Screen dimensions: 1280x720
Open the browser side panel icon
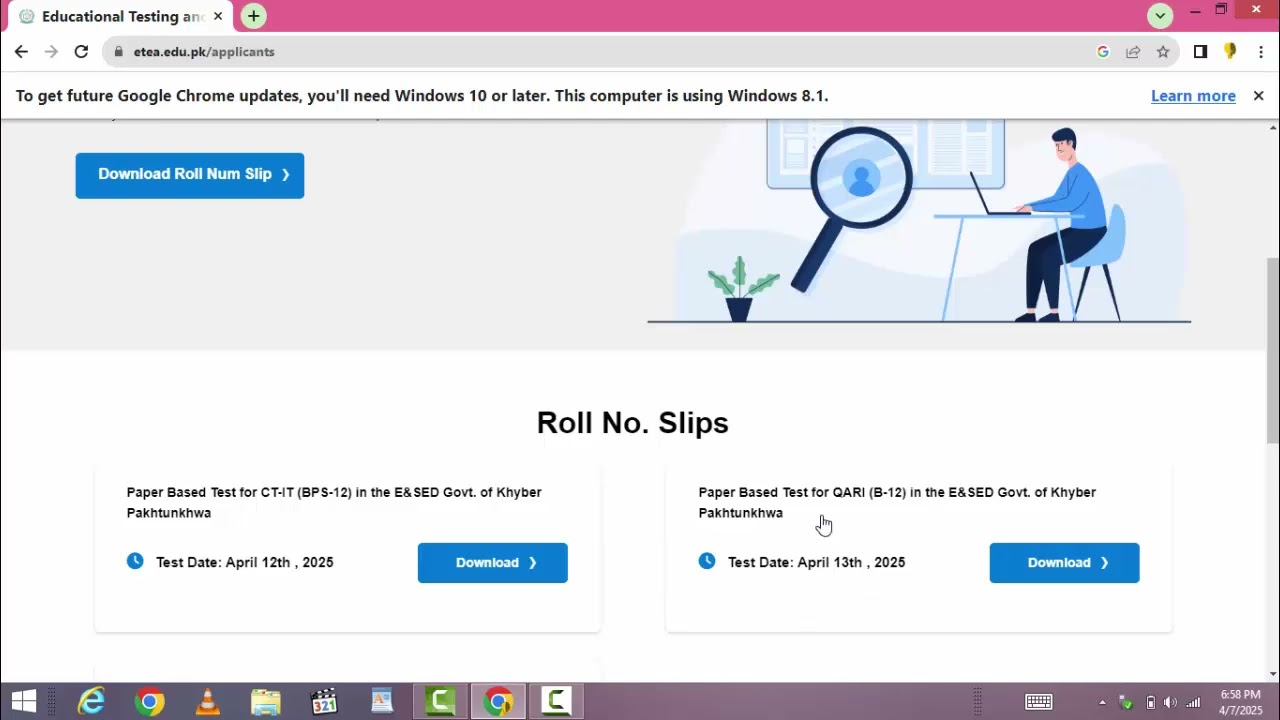[1200, 52]
